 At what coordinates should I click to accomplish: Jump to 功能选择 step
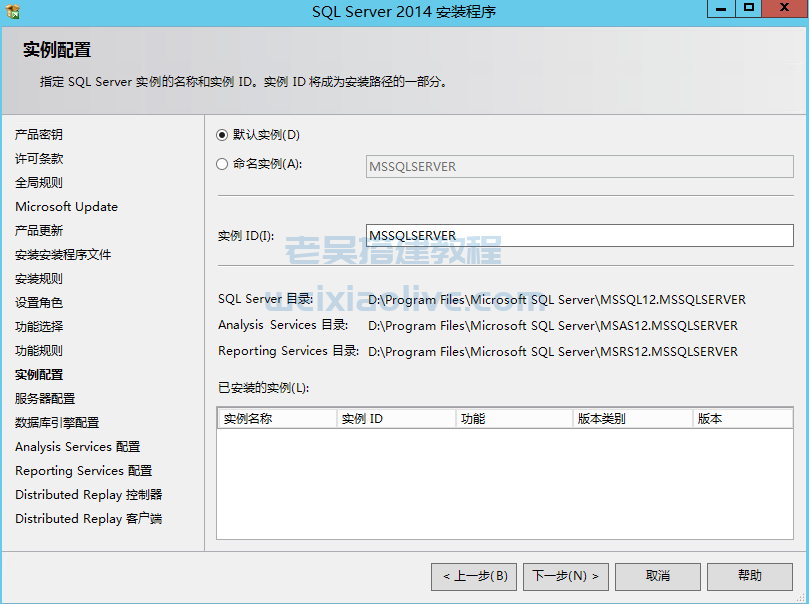(x=39, y=327)
